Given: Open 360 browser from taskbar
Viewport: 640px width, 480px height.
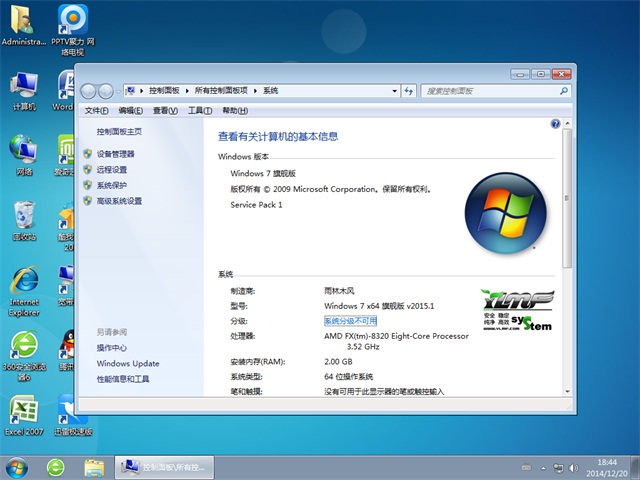Looking at the screenshot, I should click(56, 468).
